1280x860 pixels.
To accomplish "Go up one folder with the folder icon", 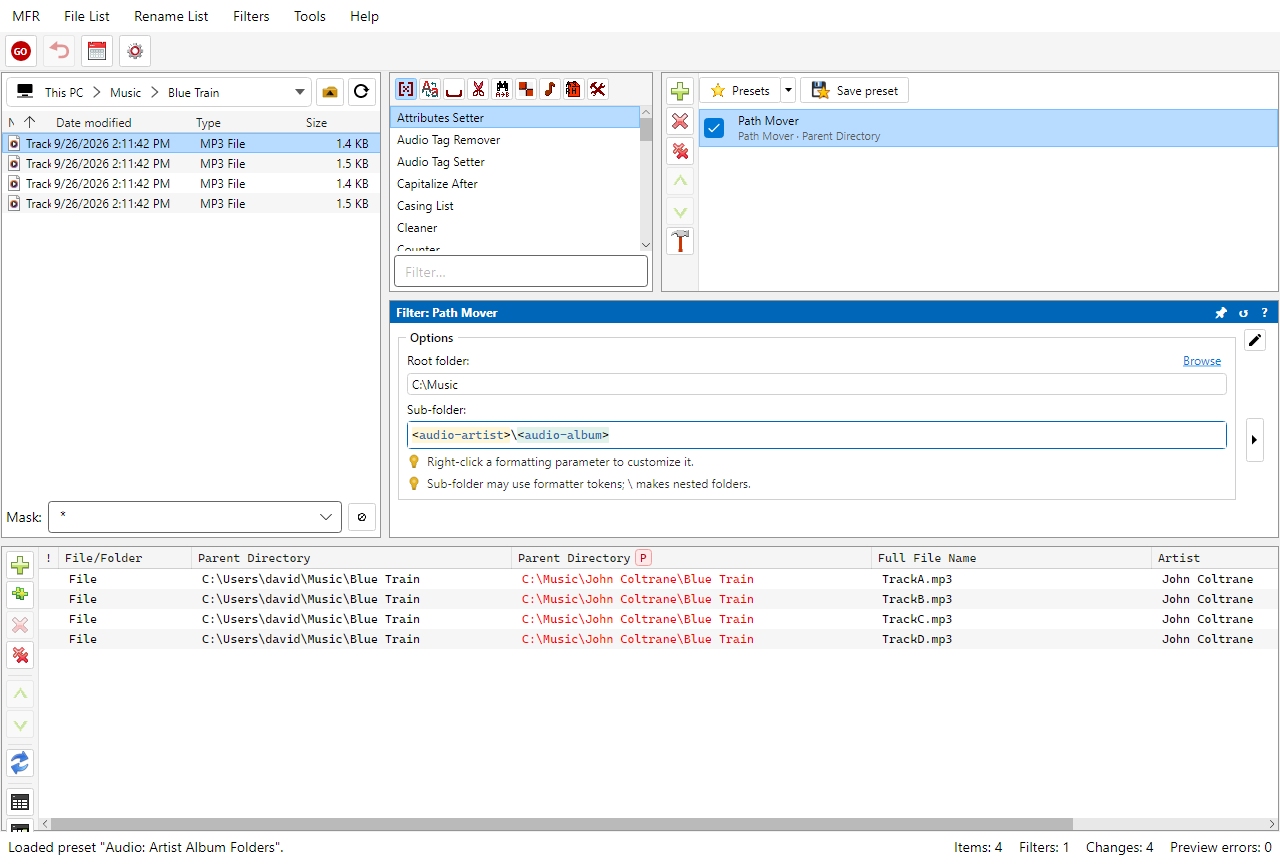I will (330, 92).
